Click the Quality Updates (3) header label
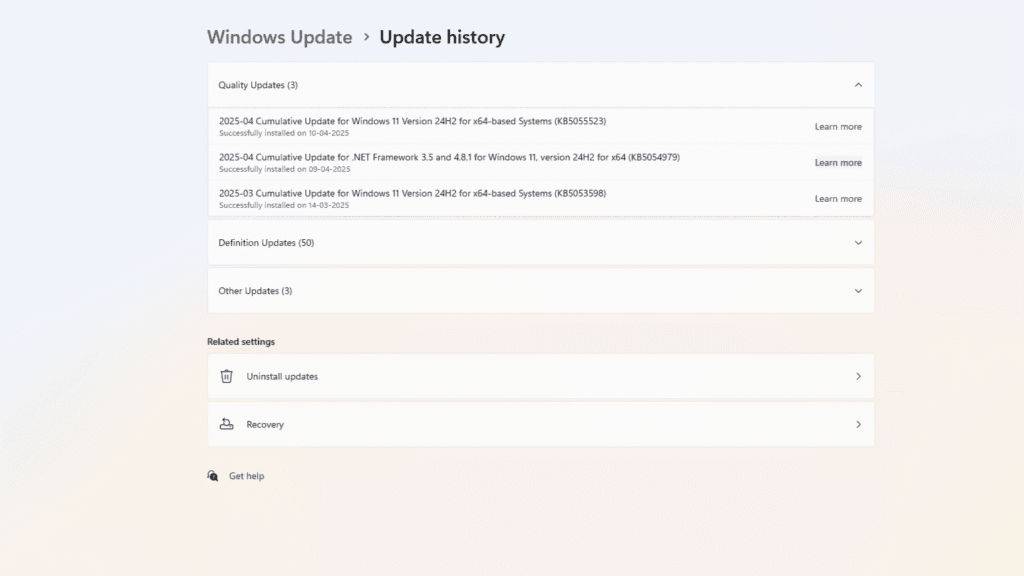Image resolution: width=1024 pixels, height=576 pixels. click(258, 85)
